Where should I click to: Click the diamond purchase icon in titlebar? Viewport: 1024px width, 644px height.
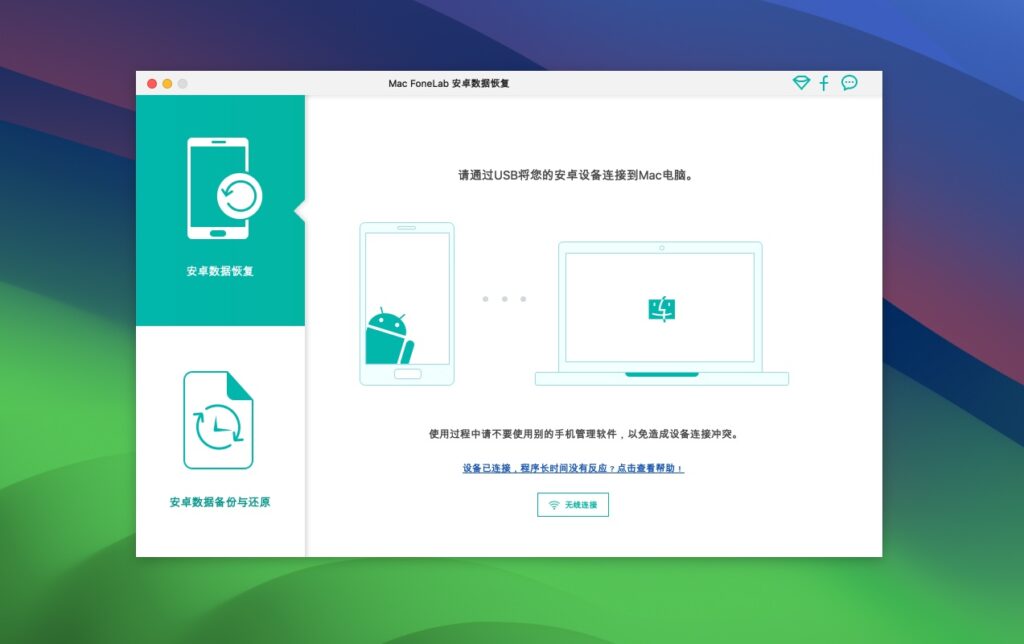800,84
